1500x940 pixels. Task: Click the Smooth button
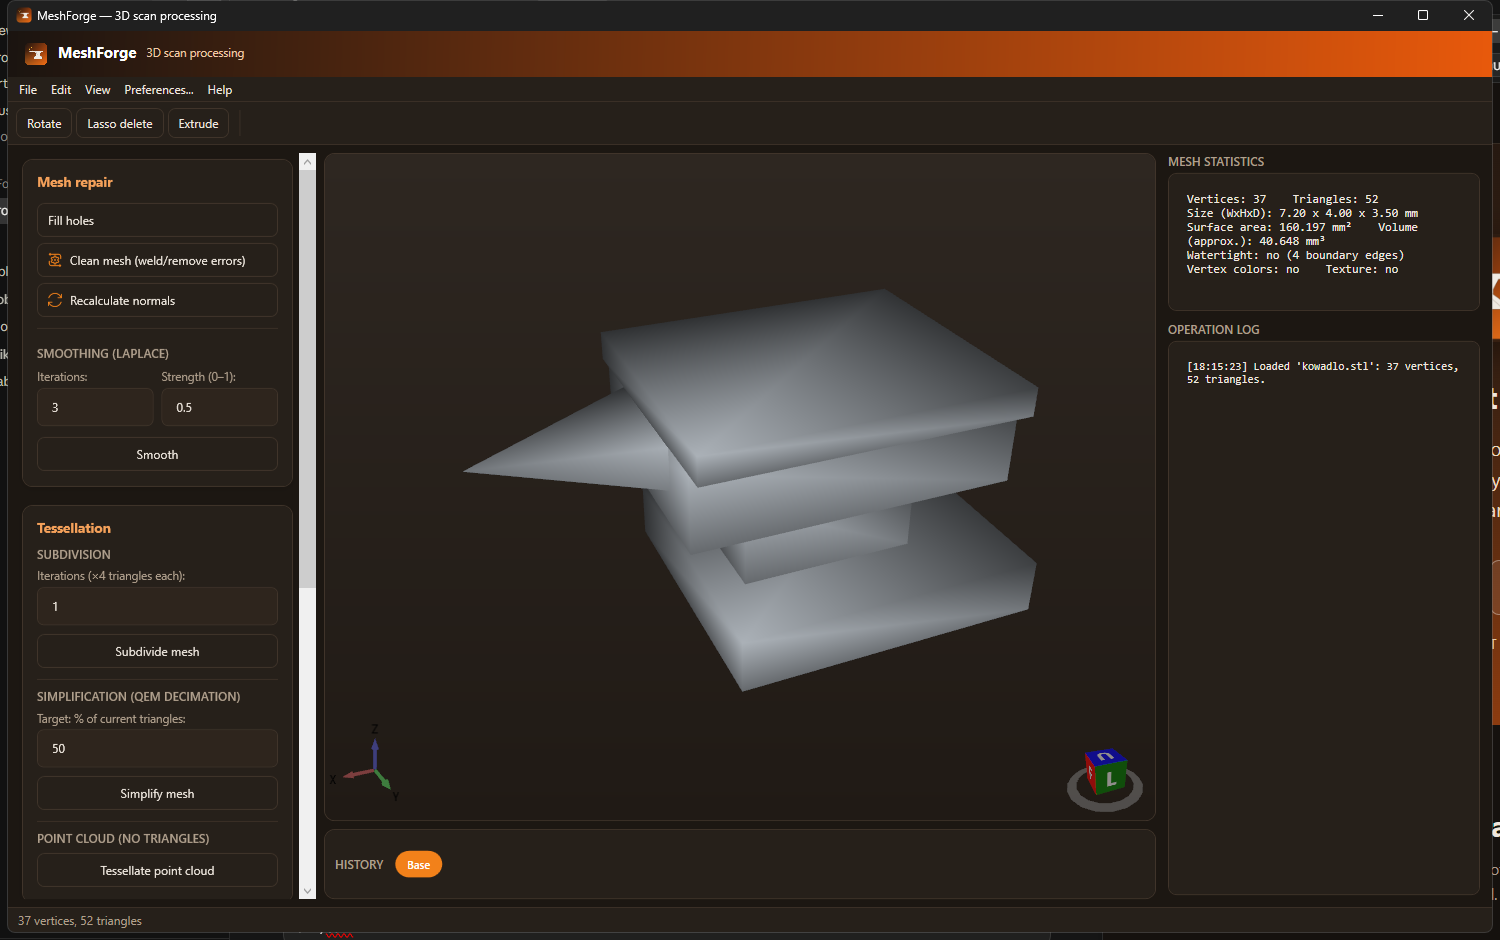pos(157,454)
